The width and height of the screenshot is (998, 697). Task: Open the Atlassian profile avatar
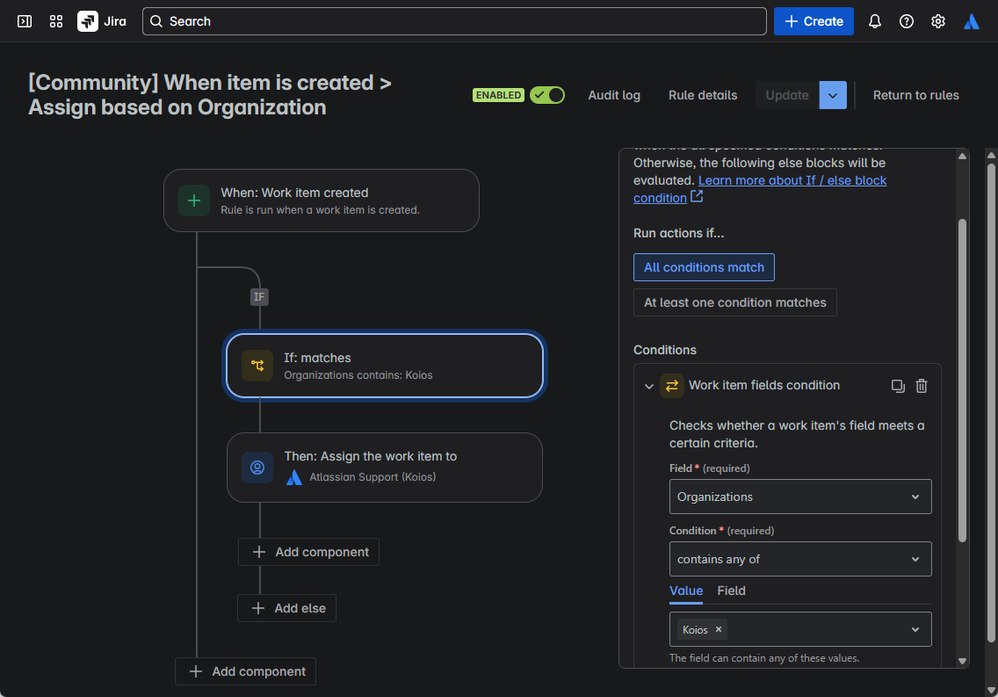[x=971, y=22]
